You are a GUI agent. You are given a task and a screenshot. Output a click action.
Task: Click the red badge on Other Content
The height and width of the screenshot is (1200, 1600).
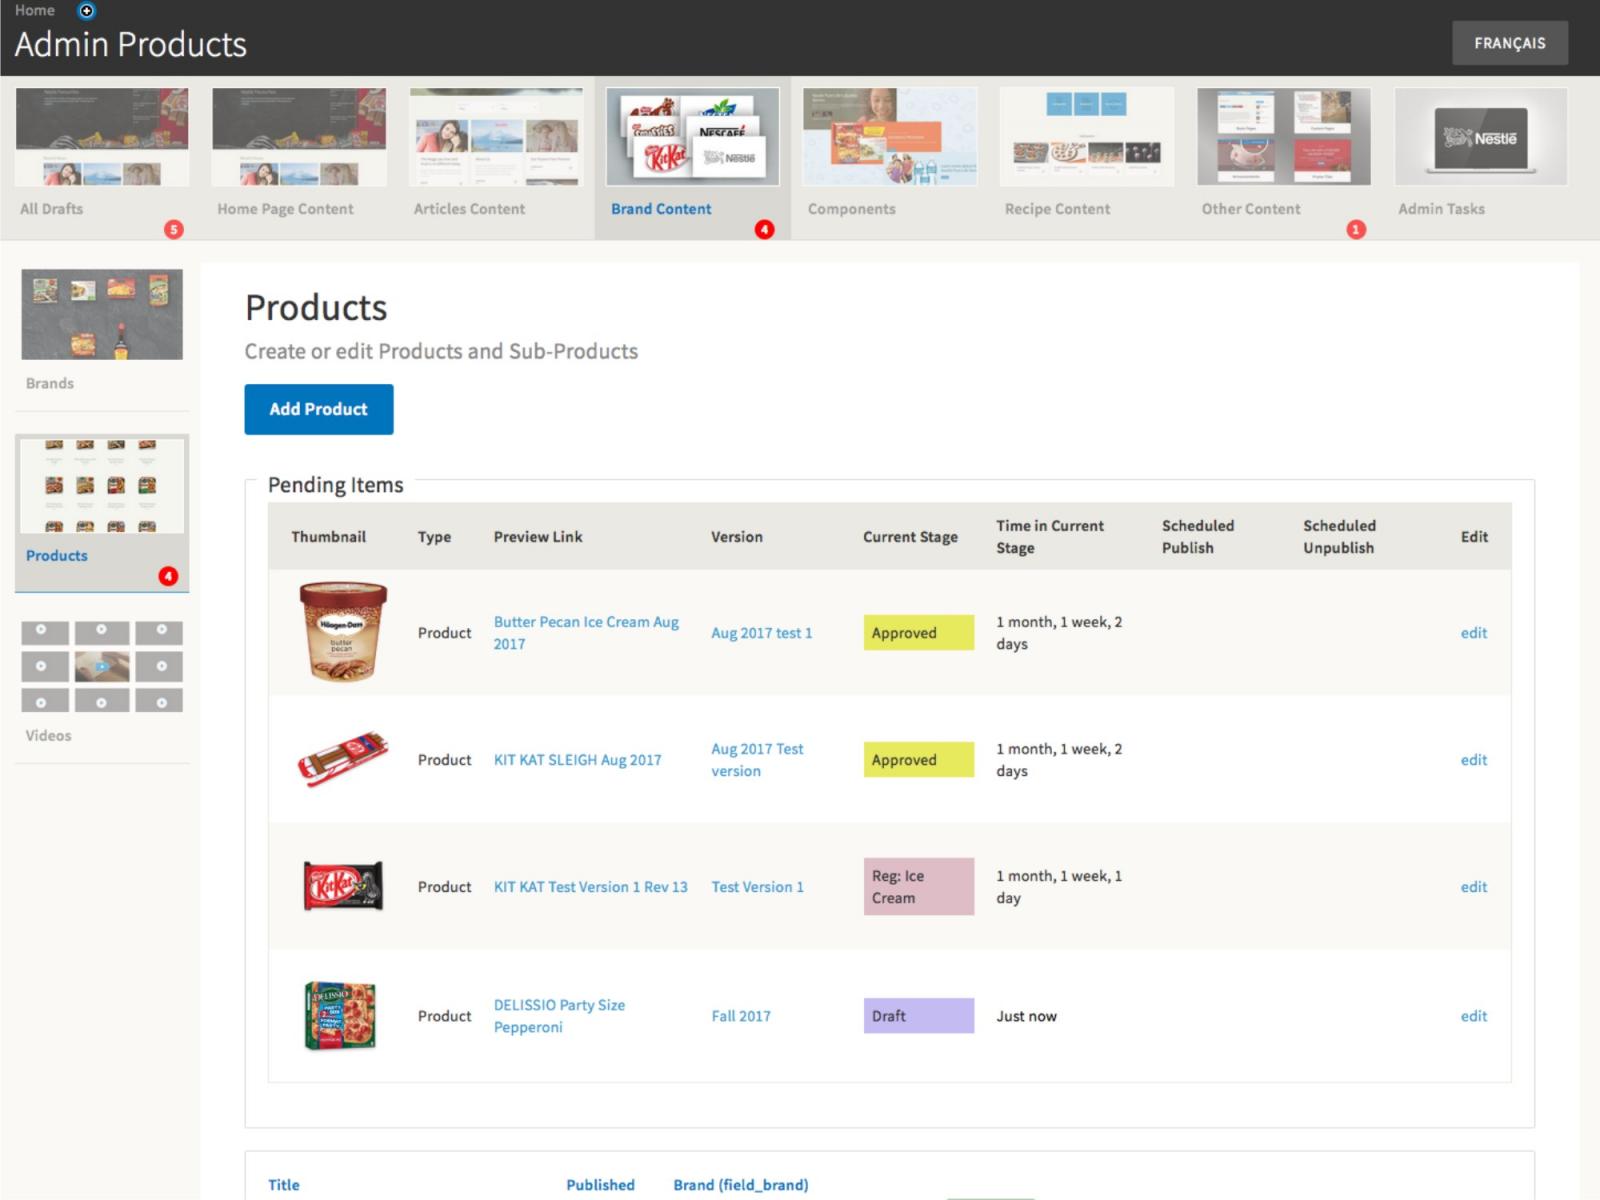click(1356, 229)
